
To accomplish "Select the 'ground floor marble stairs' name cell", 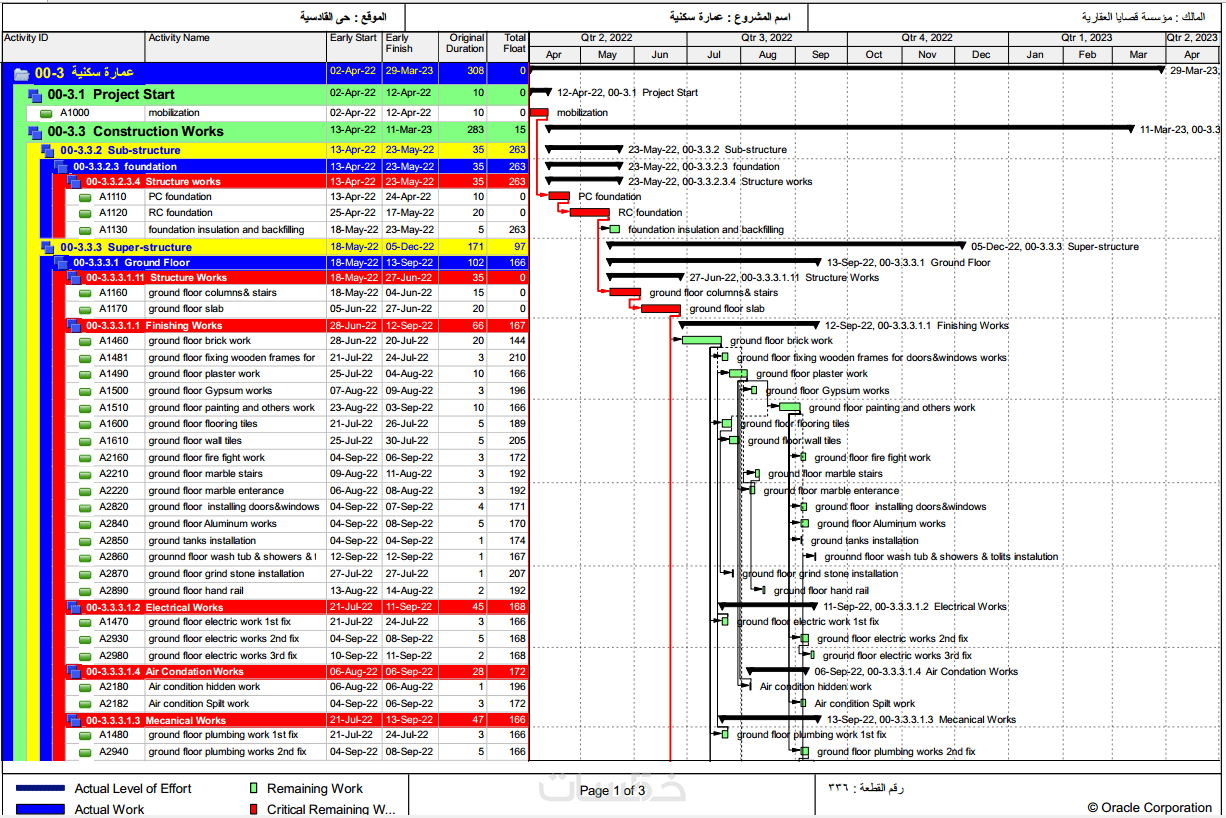I will [x=236, y=474].
